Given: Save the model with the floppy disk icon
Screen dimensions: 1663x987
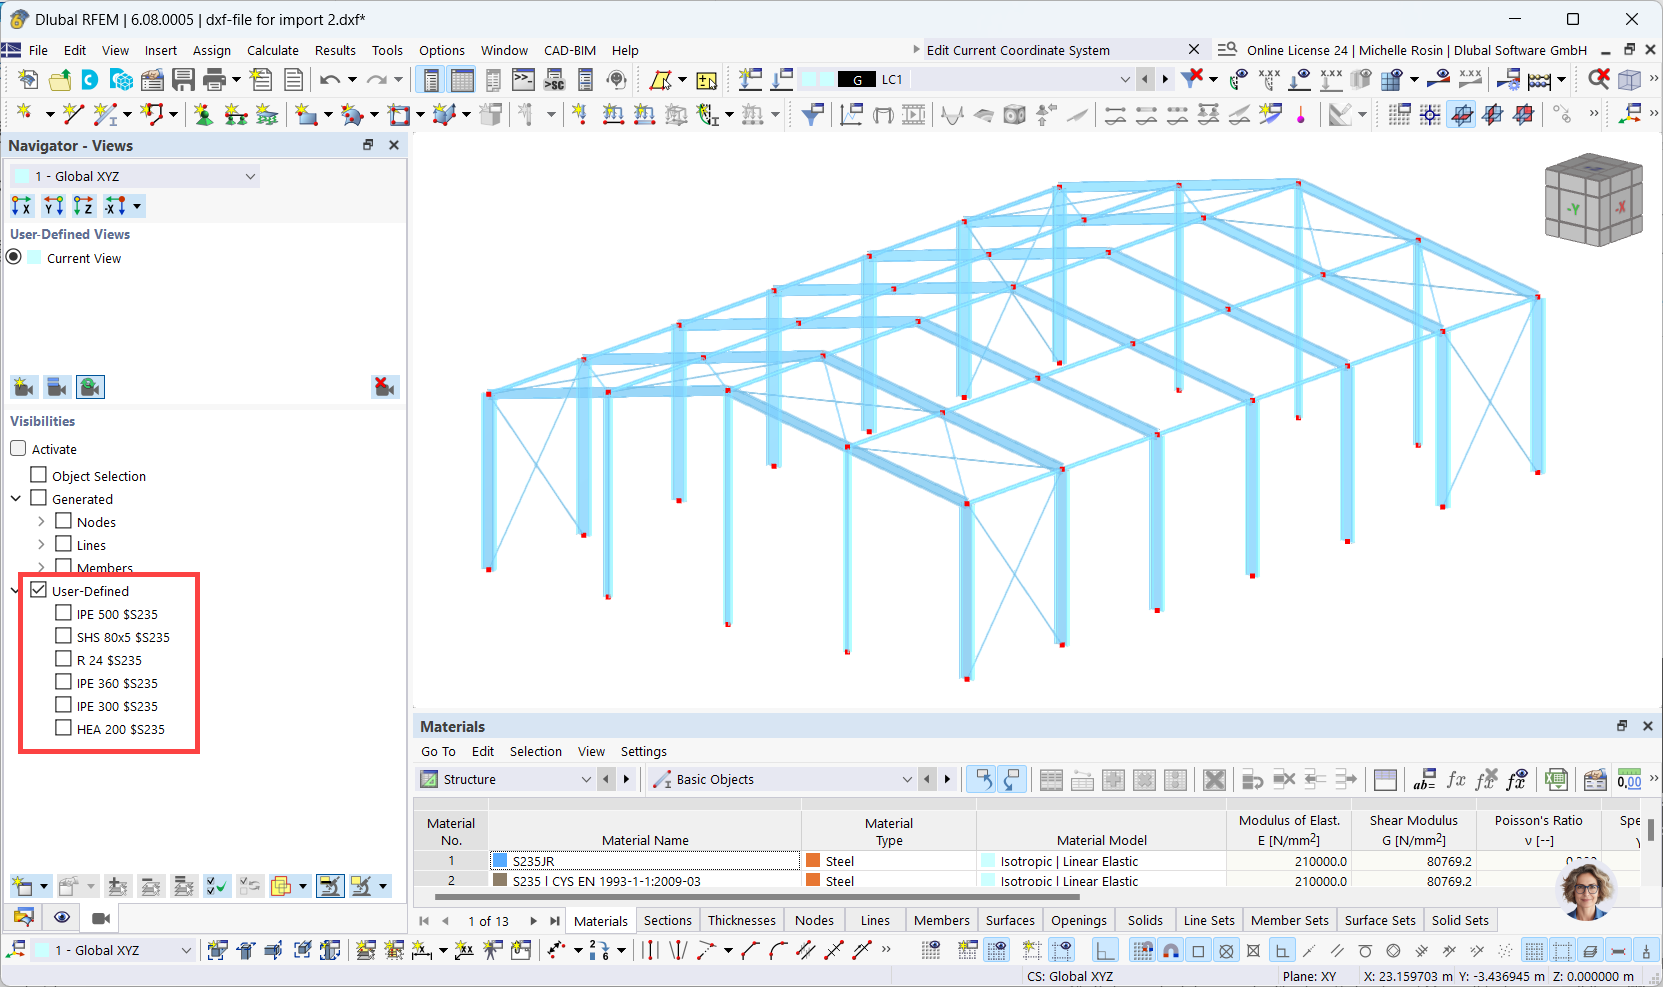Looking at the screenshot, I should tap(183, 80).
